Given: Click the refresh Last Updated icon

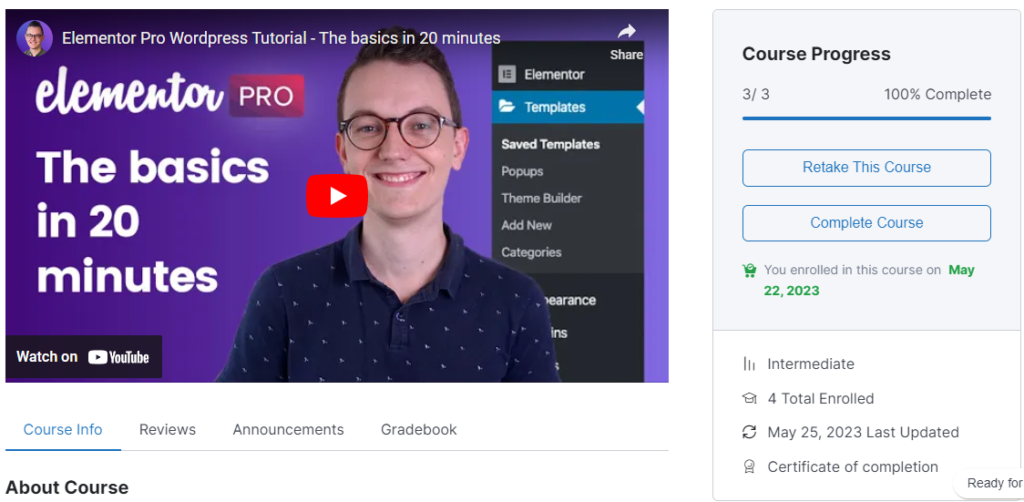Looking at the screenshot, I should [749, 432].
